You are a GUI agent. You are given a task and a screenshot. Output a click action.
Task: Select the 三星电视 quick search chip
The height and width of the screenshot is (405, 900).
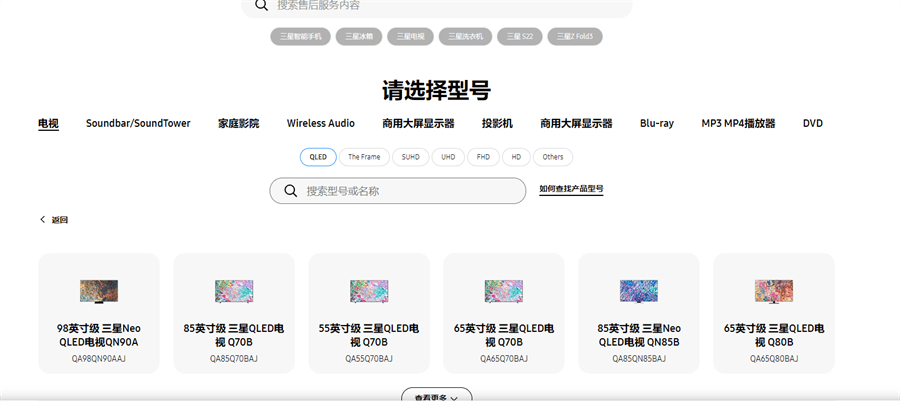410,37
